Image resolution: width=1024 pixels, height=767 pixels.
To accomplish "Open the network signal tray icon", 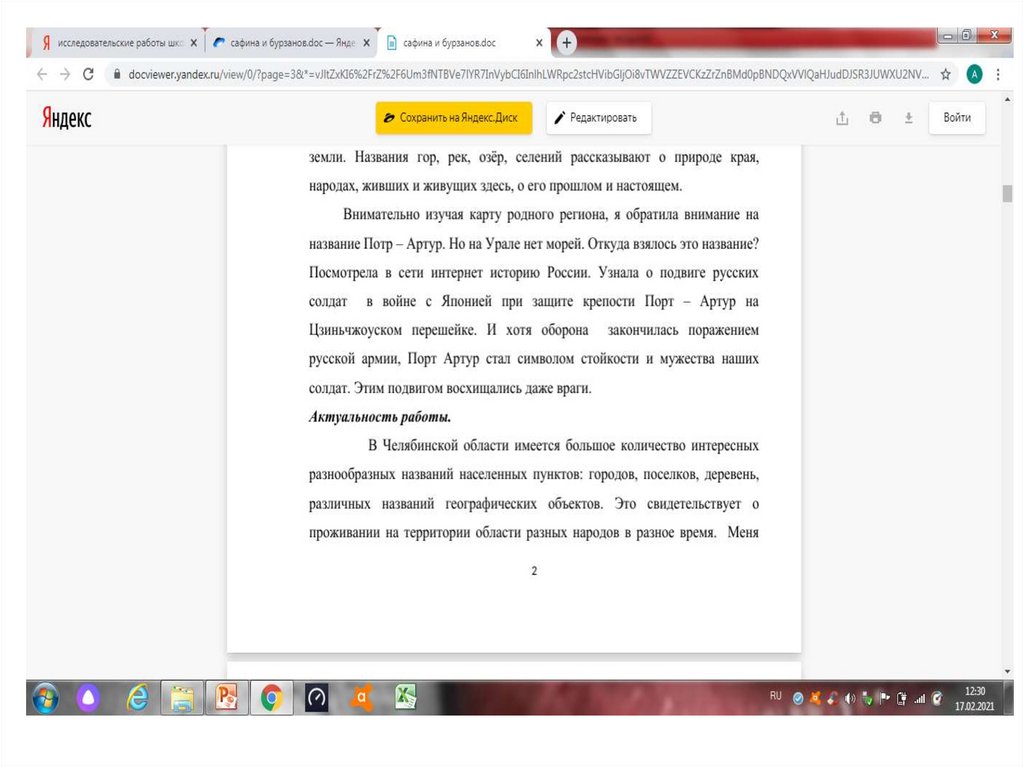I will tap(920, 699).
